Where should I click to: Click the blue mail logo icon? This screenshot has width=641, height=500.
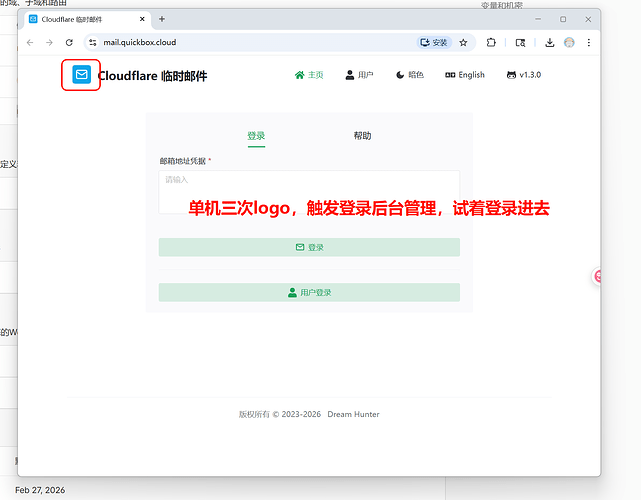coord(81,74)
